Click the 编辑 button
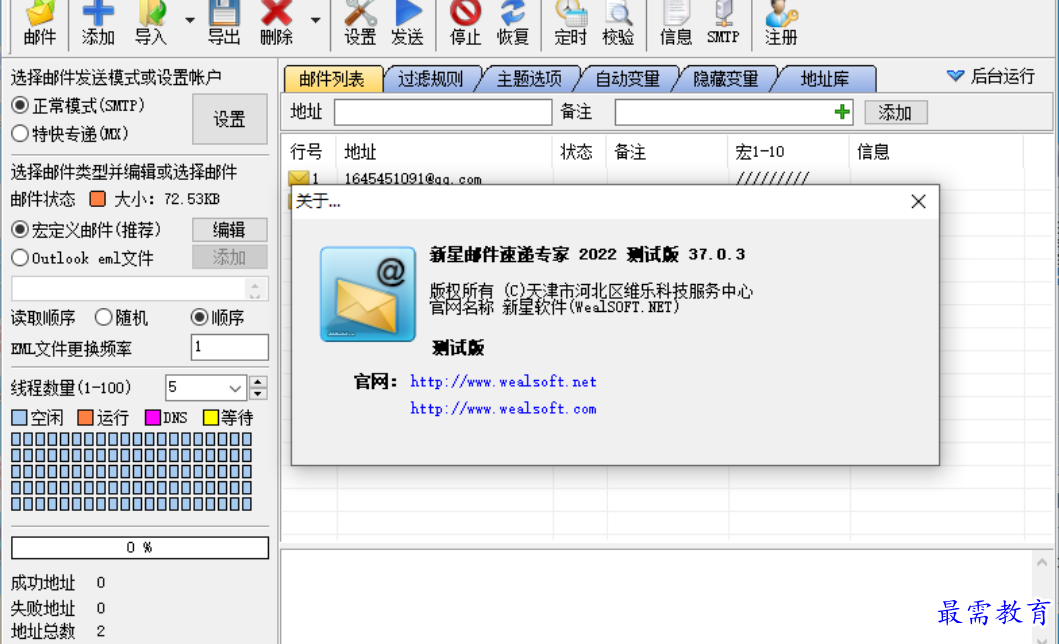This screenshot has width=1059, height=644. [230, 230]
